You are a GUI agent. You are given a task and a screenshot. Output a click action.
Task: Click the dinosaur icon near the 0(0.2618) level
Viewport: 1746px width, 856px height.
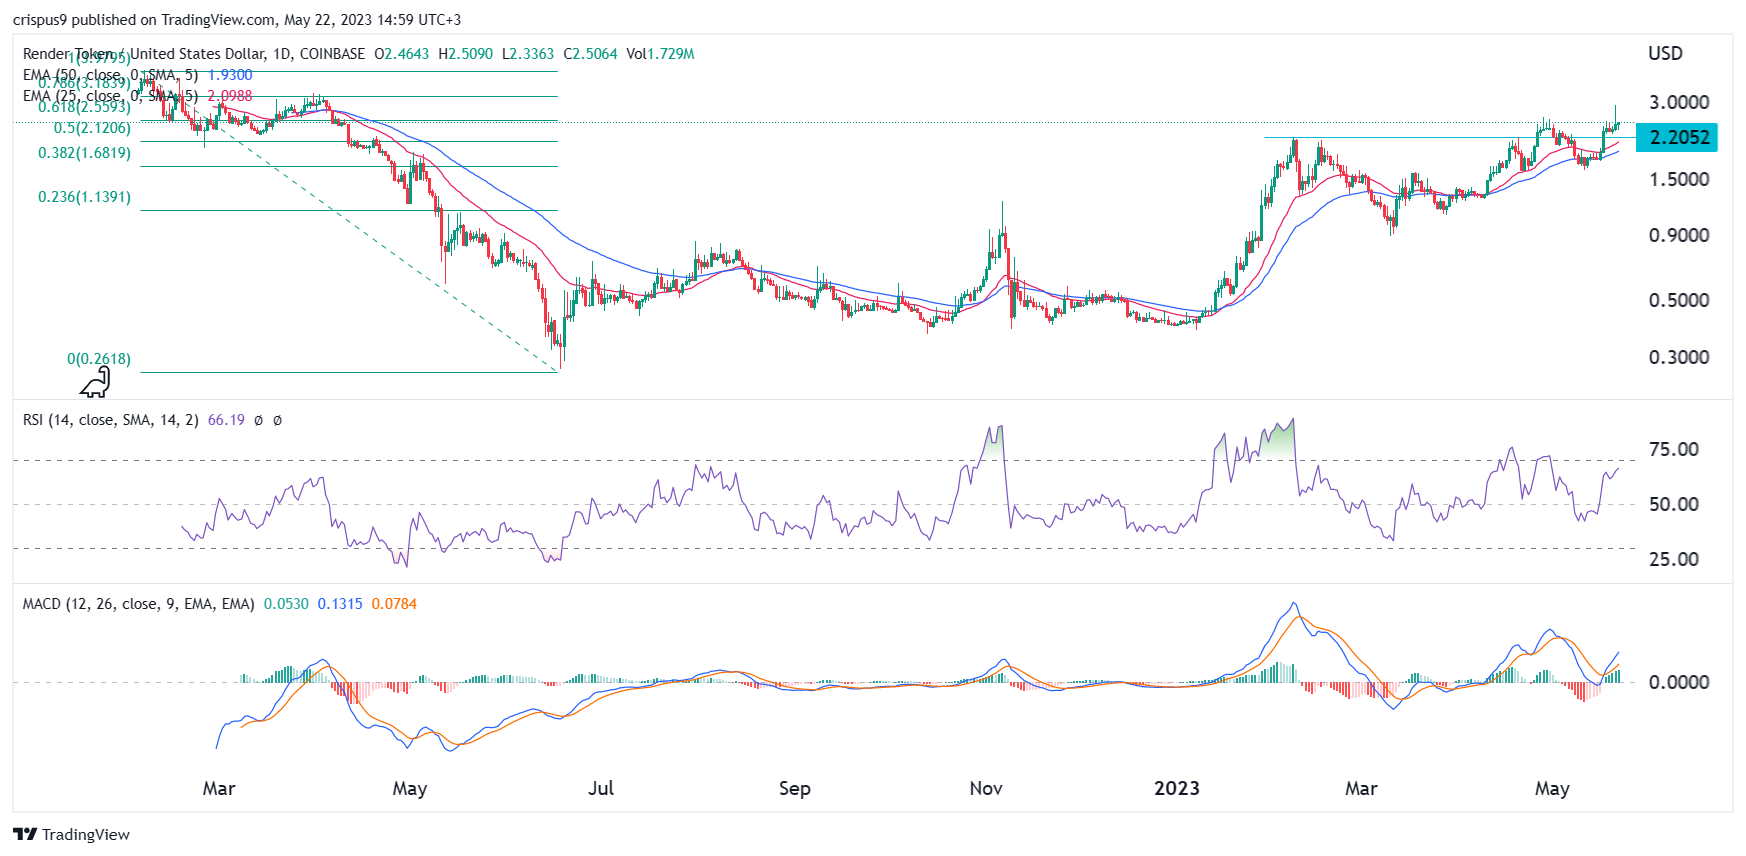tap(96, 382)
